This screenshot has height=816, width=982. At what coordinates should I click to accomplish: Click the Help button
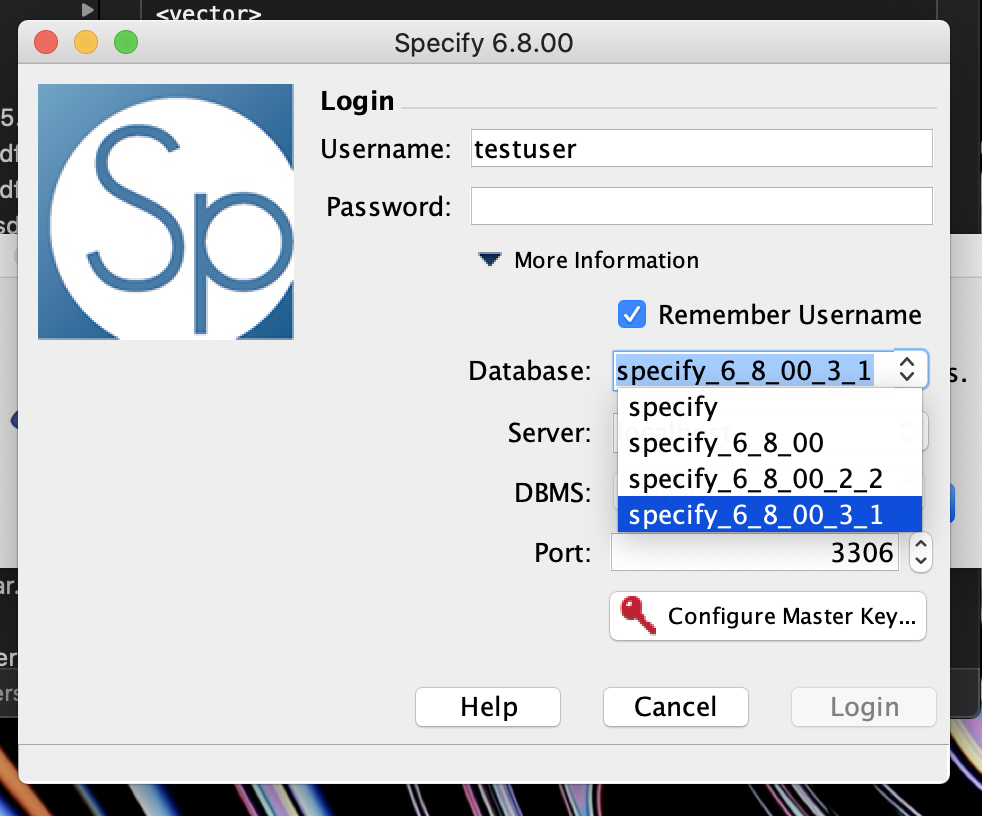(487, 706)
